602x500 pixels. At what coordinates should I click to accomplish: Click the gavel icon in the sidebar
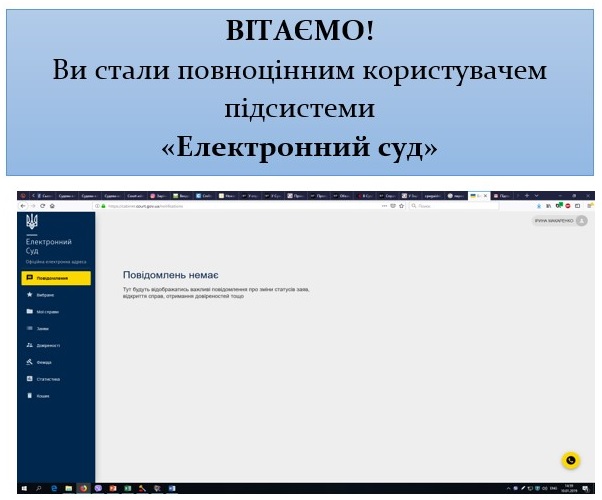click(30, 362)
